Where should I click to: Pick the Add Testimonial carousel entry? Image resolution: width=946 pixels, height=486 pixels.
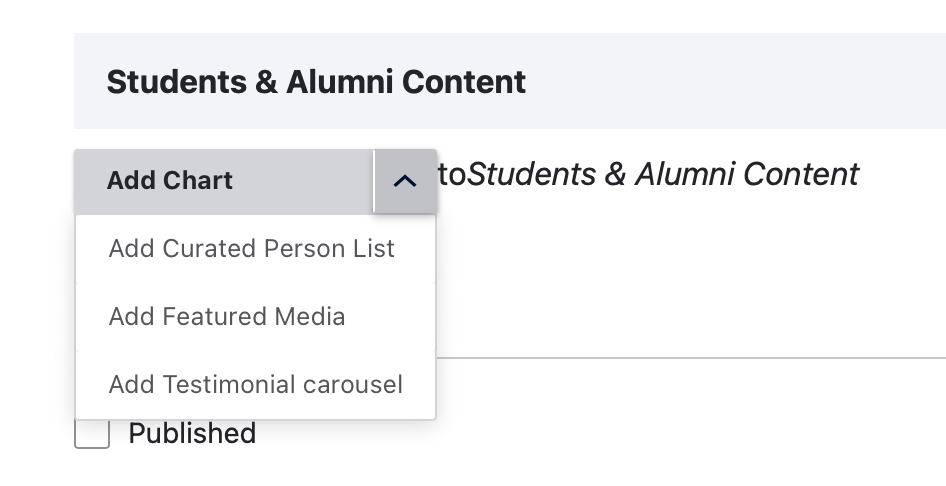(256, 385)
